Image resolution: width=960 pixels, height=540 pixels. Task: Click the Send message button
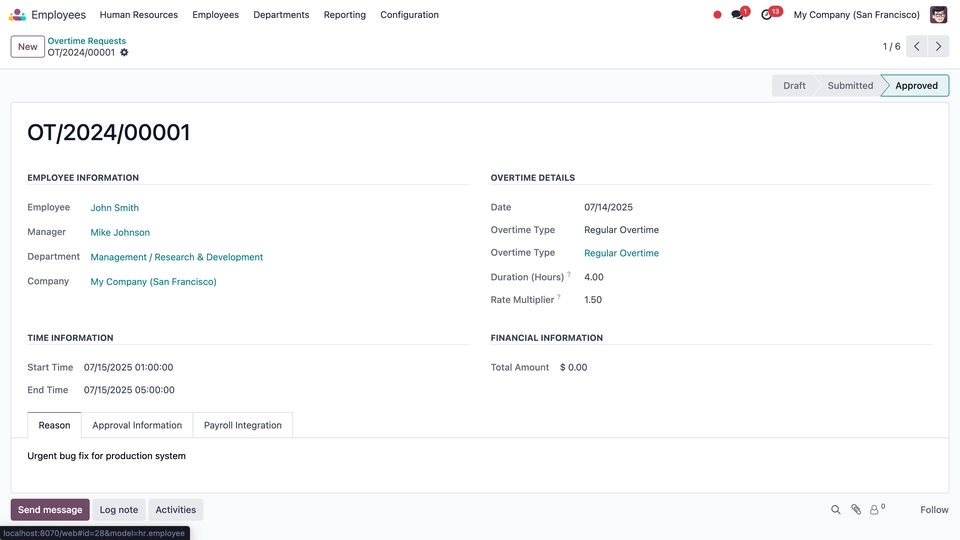coord(50,509)
